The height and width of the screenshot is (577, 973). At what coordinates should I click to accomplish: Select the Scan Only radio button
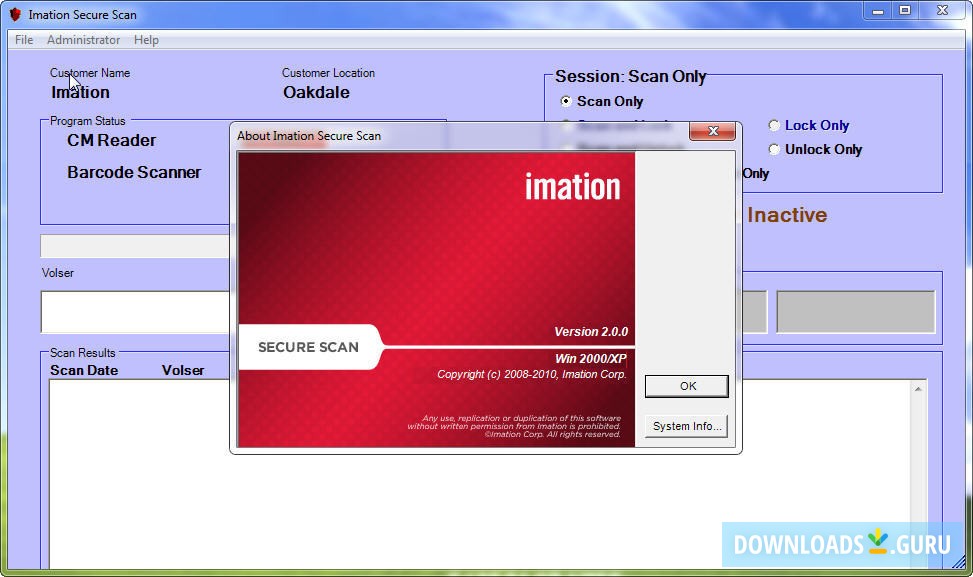point(565,101)
